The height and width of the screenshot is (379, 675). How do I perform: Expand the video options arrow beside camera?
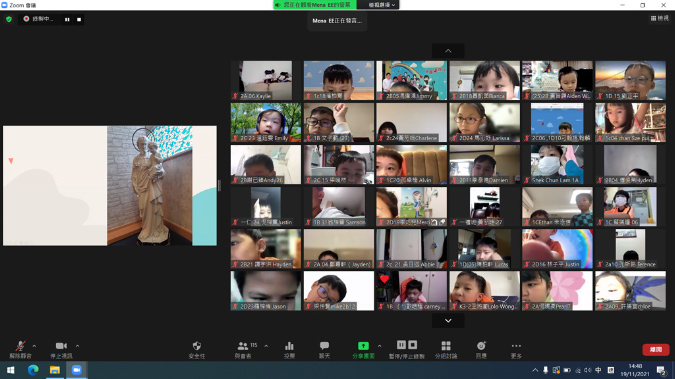pos(77,346)
